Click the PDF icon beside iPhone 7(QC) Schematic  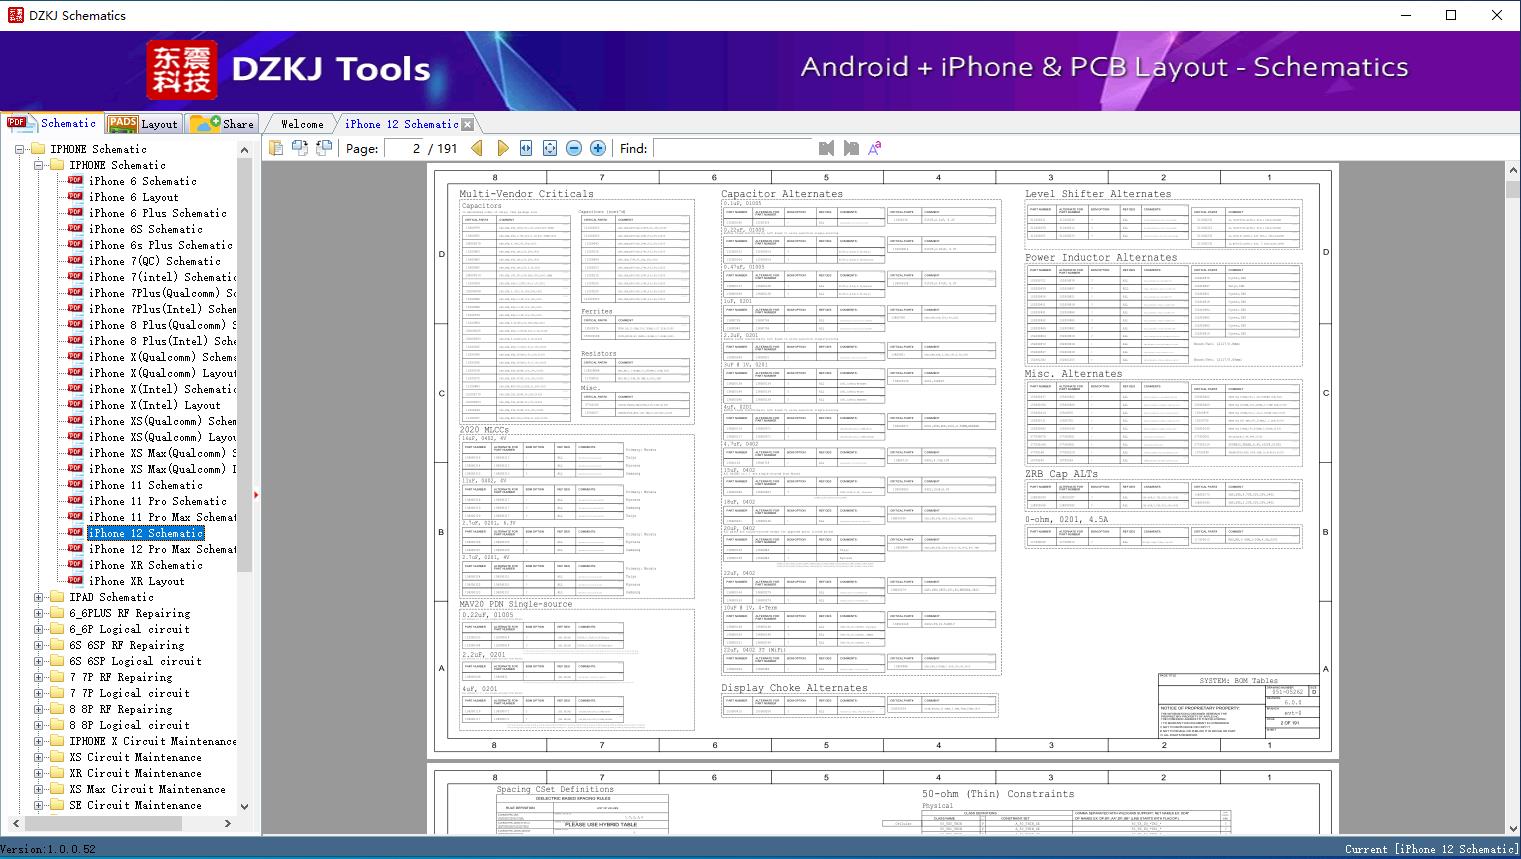(75, 261)
